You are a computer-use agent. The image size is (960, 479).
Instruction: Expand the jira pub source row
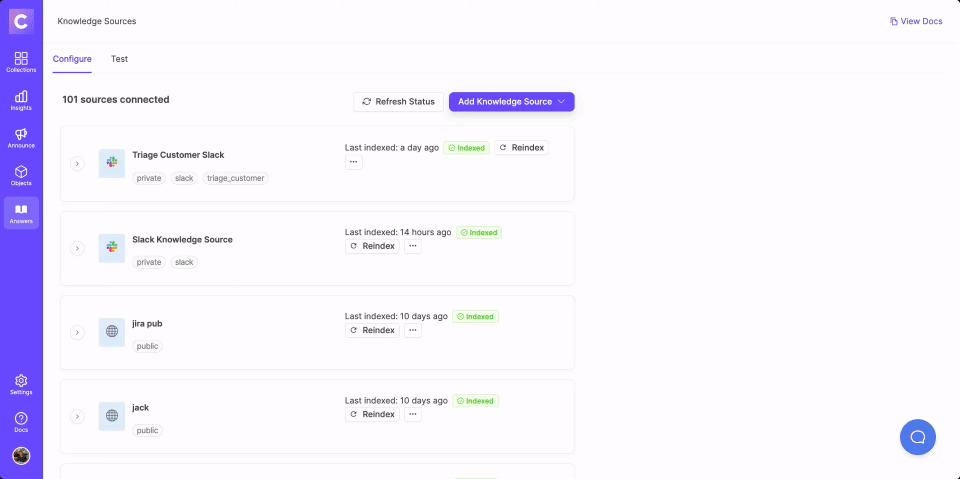(x=77, y=332)
